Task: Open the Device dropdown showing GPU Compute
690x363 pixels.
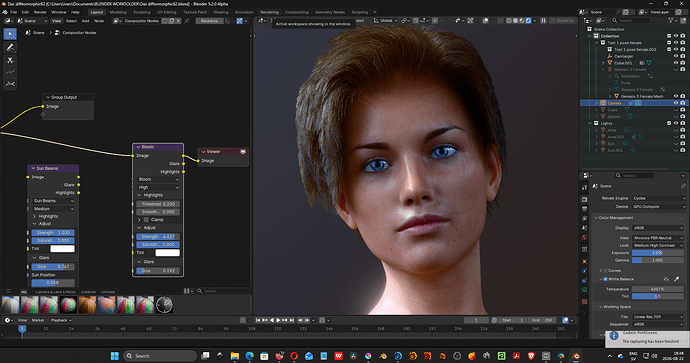Action: 659,206
